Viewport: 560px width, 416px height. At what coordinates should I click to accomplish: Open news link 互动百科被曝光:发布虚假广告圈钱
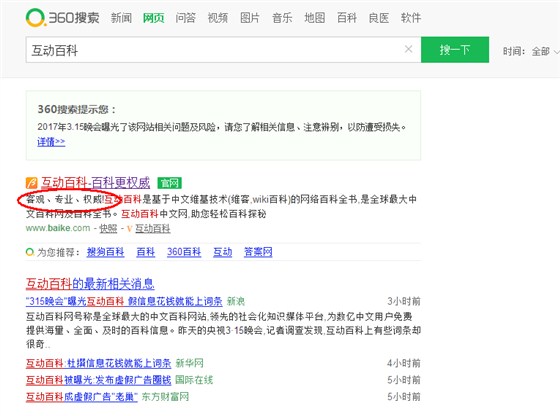click(x=99, y=380)
